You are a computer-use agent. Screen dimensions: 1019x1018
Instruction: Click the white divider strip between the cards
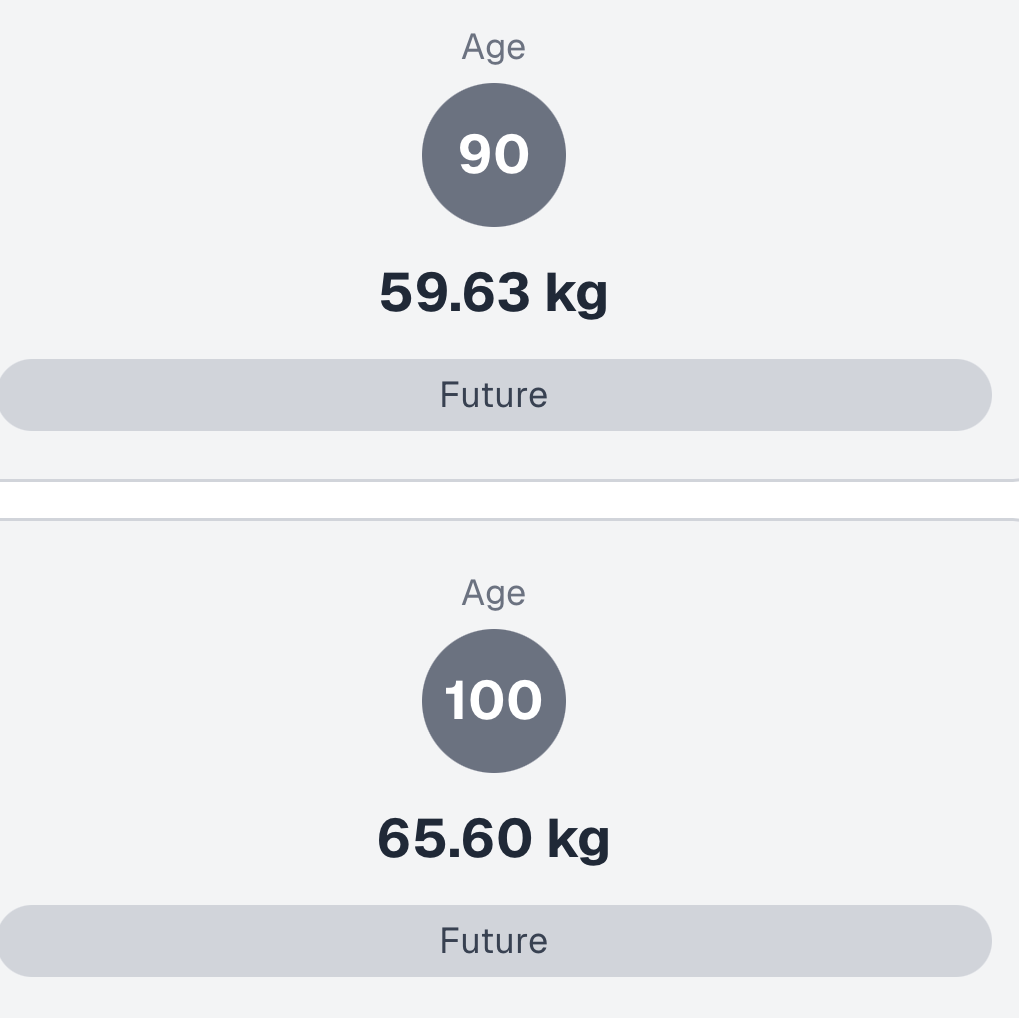(509, 500)
